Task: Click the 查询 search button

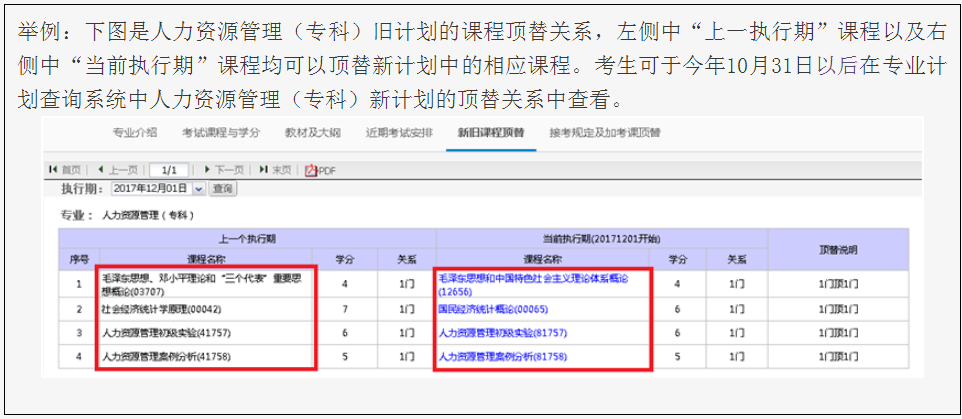Action: click(222, 188)
